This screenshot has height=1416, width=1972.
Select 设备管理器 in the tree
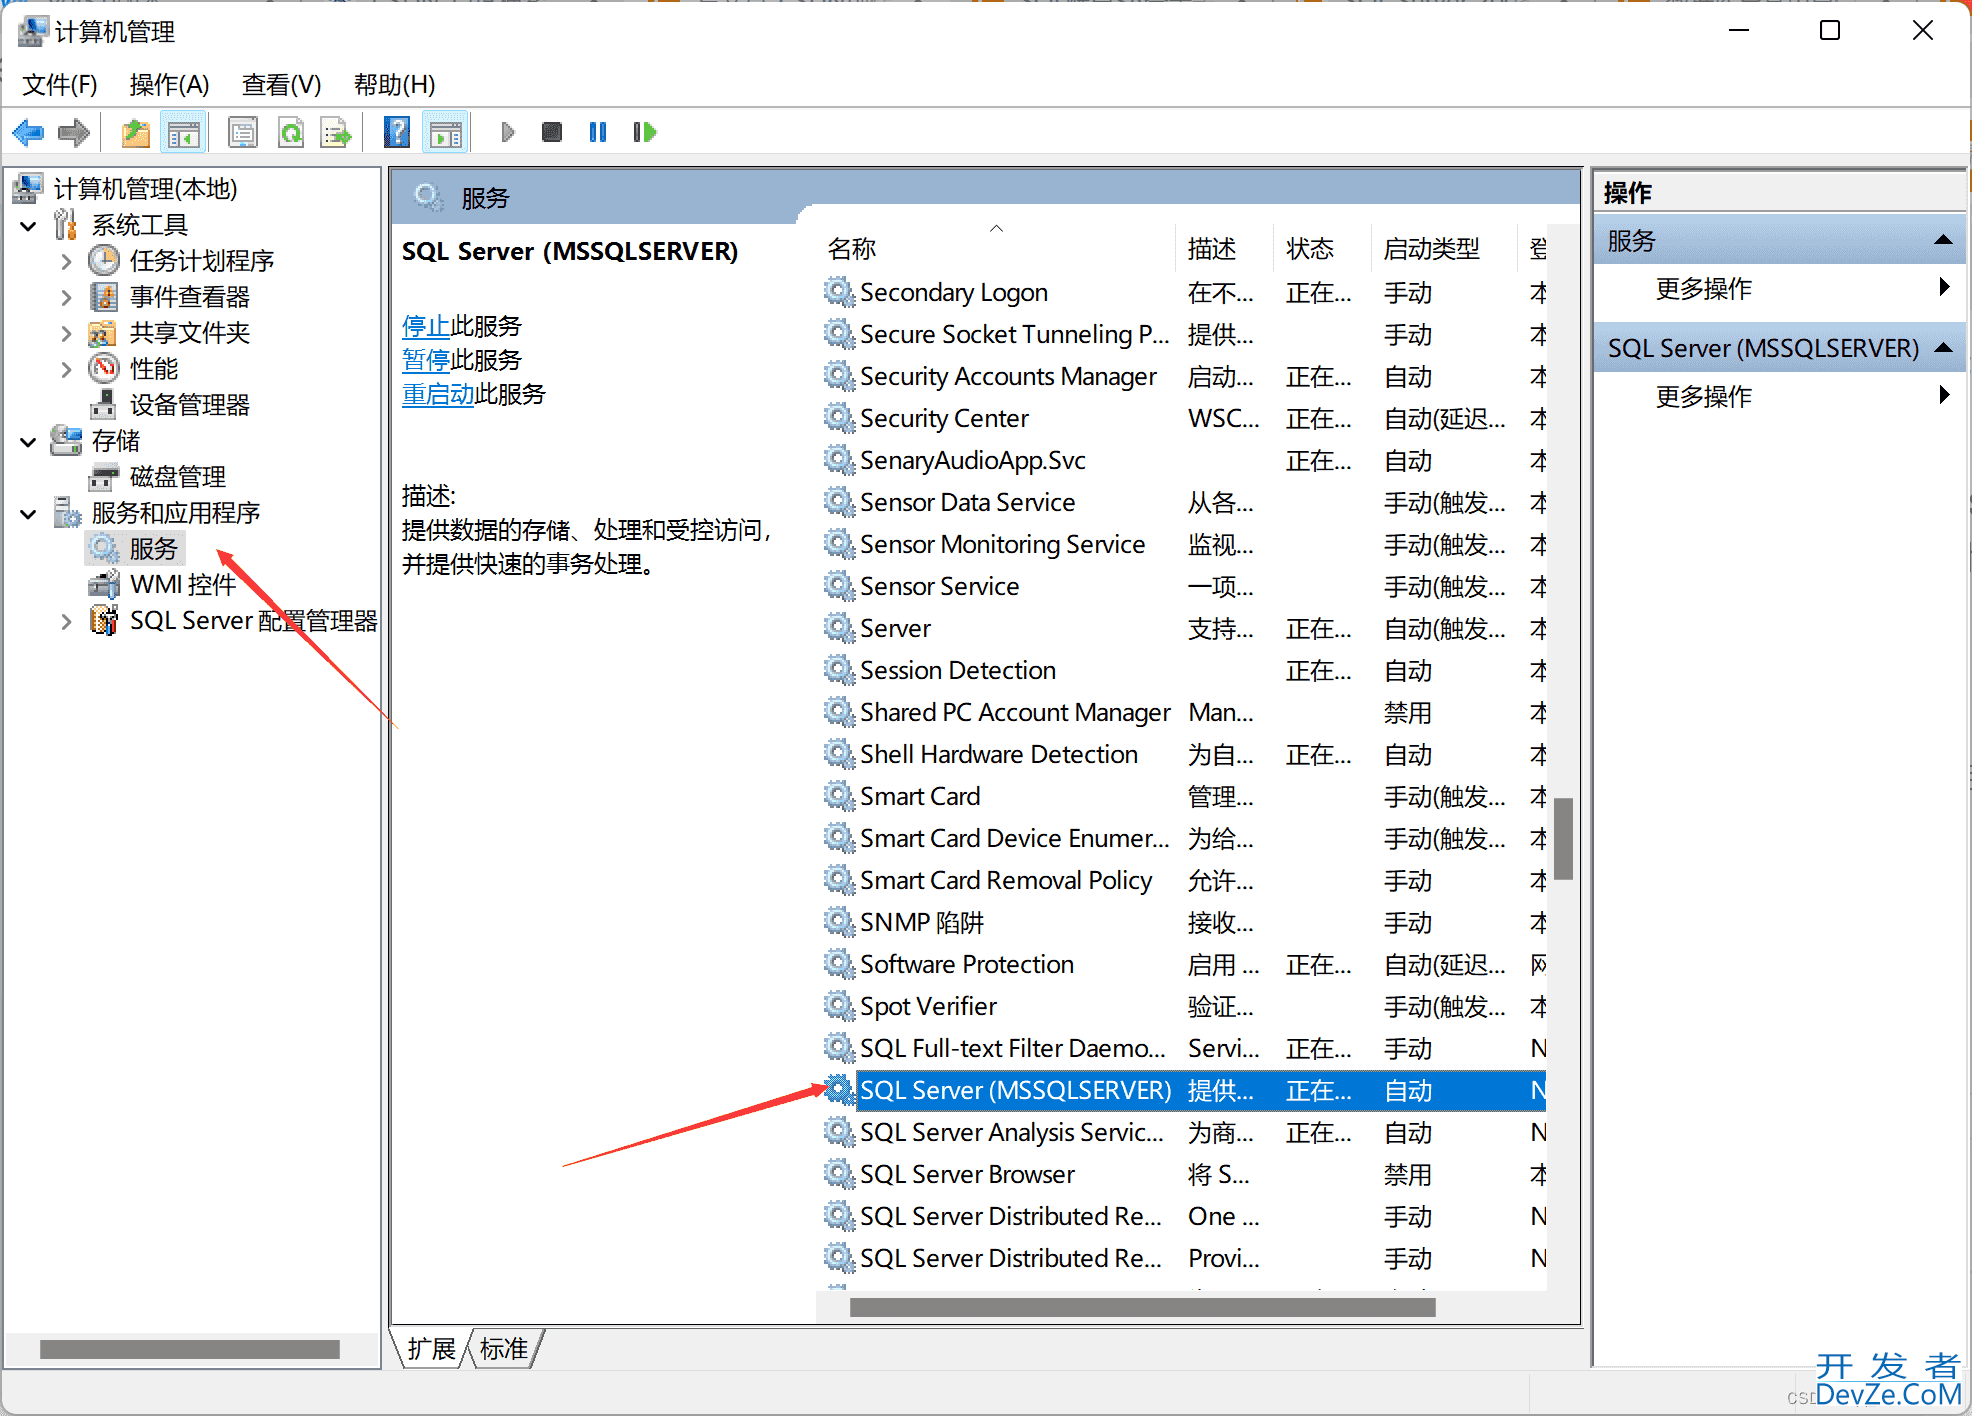coord(189,405)
